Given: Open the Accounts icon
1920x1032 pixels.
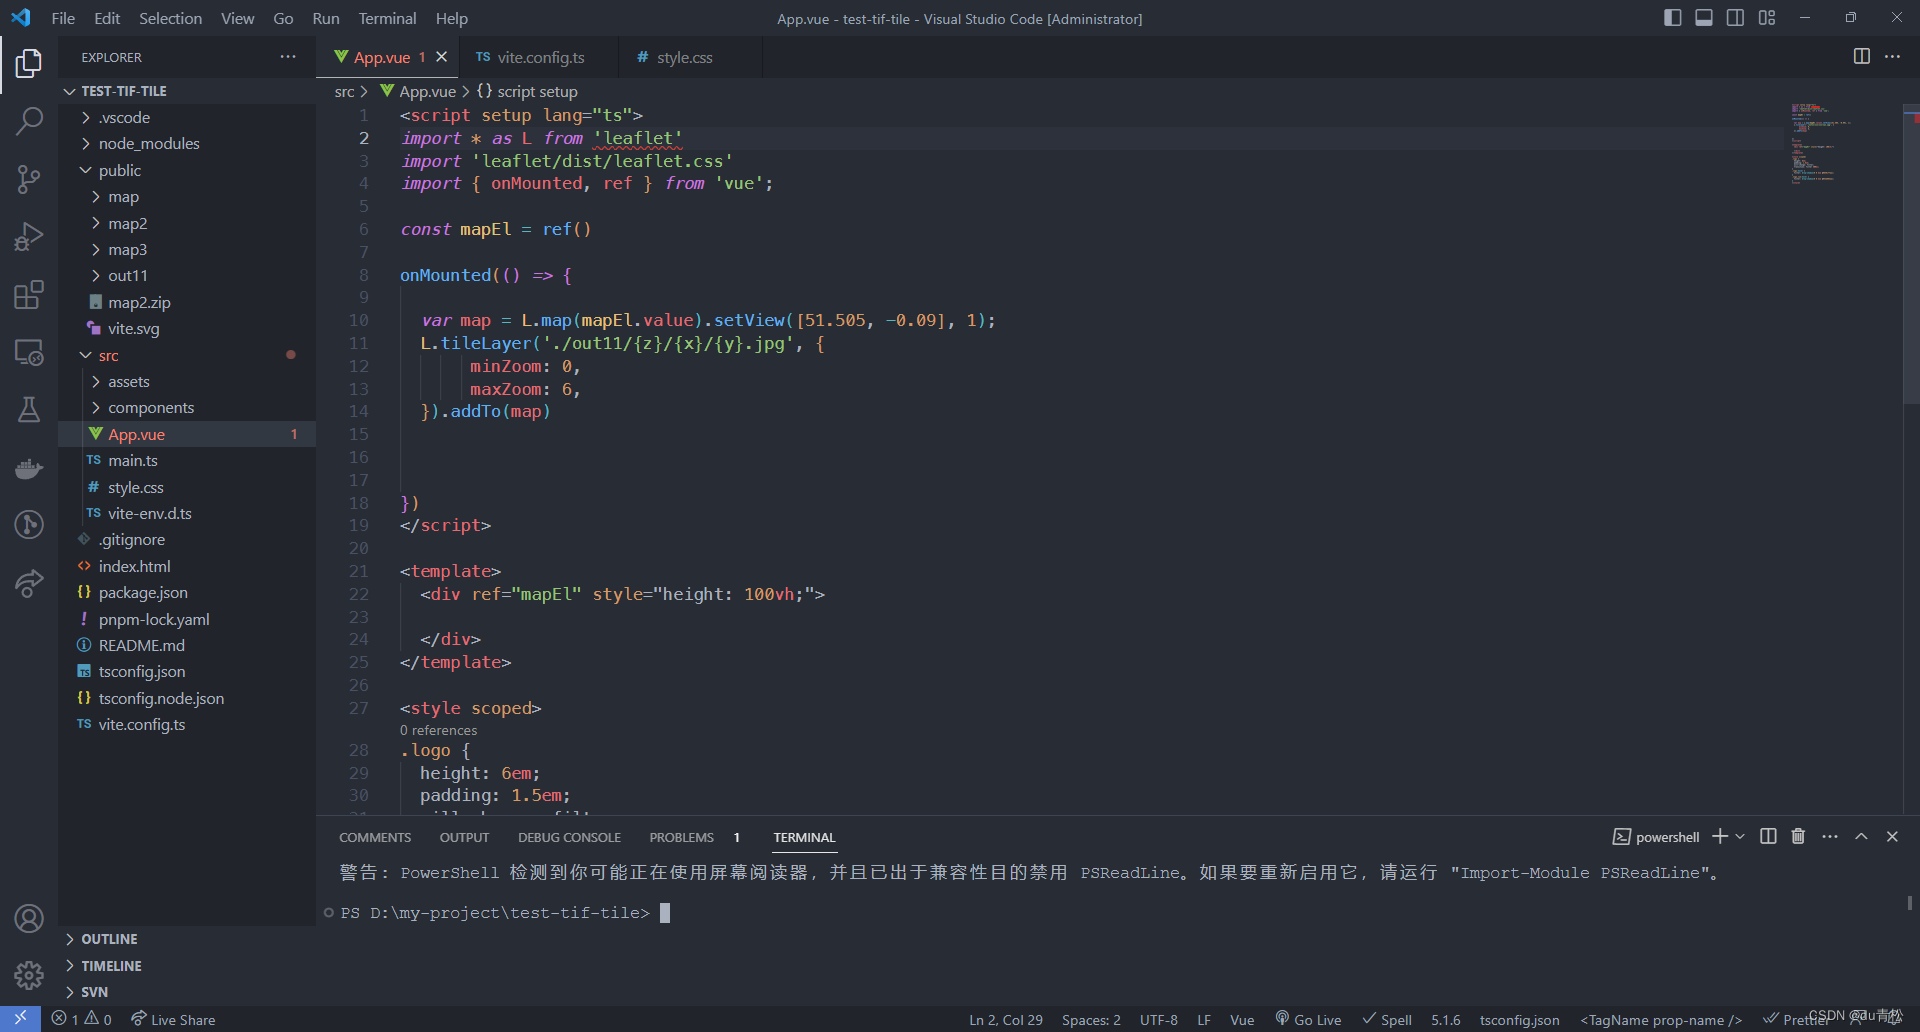Looking at the screenshot, I should [x=29, y=918].
